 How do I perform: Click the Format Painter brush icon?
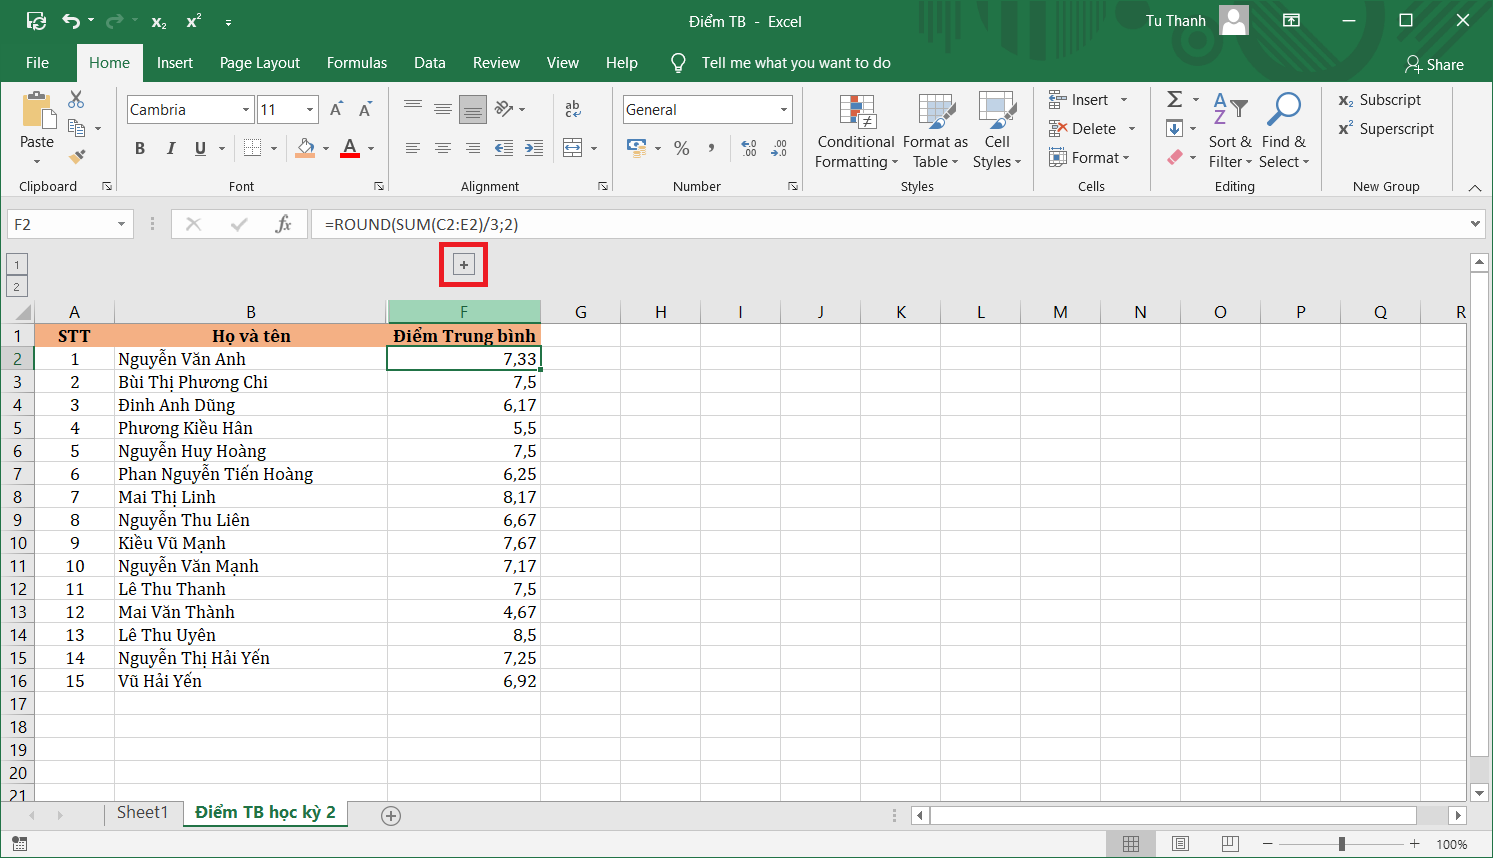(x=77, y=156)
